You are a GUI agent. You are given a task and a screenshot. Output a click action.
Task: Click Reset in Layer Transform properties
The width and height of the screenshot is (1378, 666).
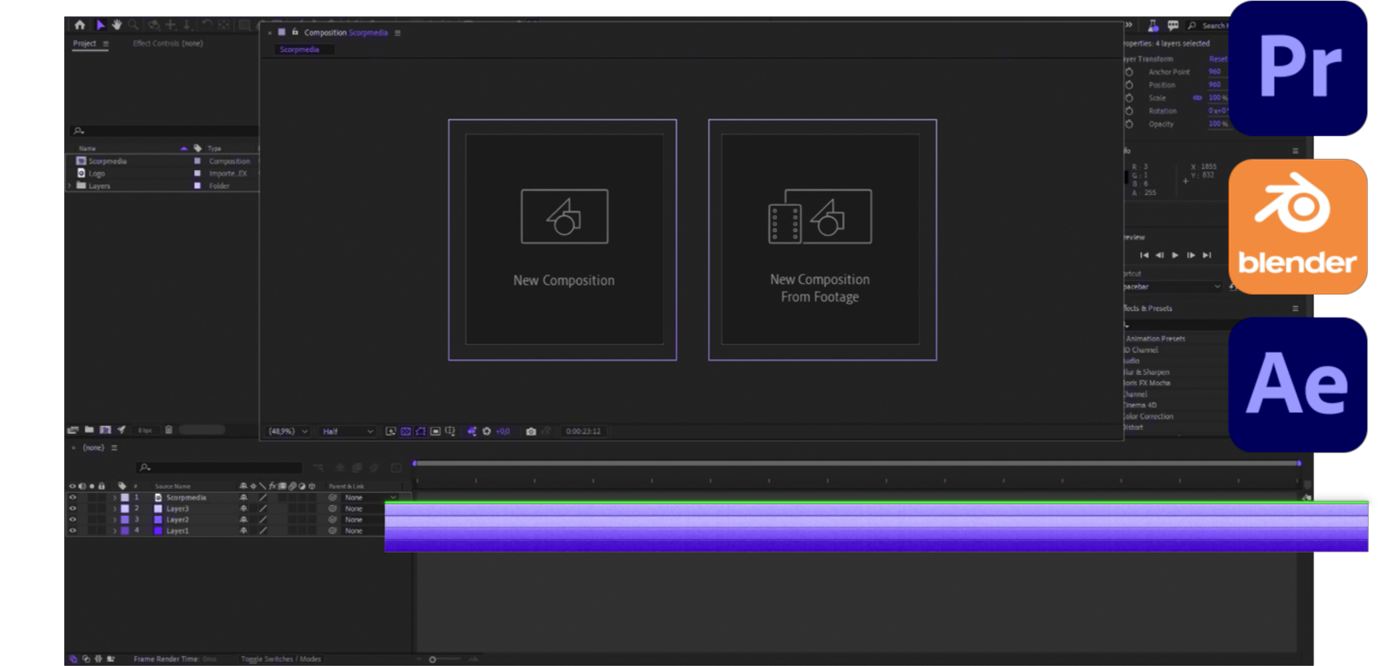(x=1218, y=59)
